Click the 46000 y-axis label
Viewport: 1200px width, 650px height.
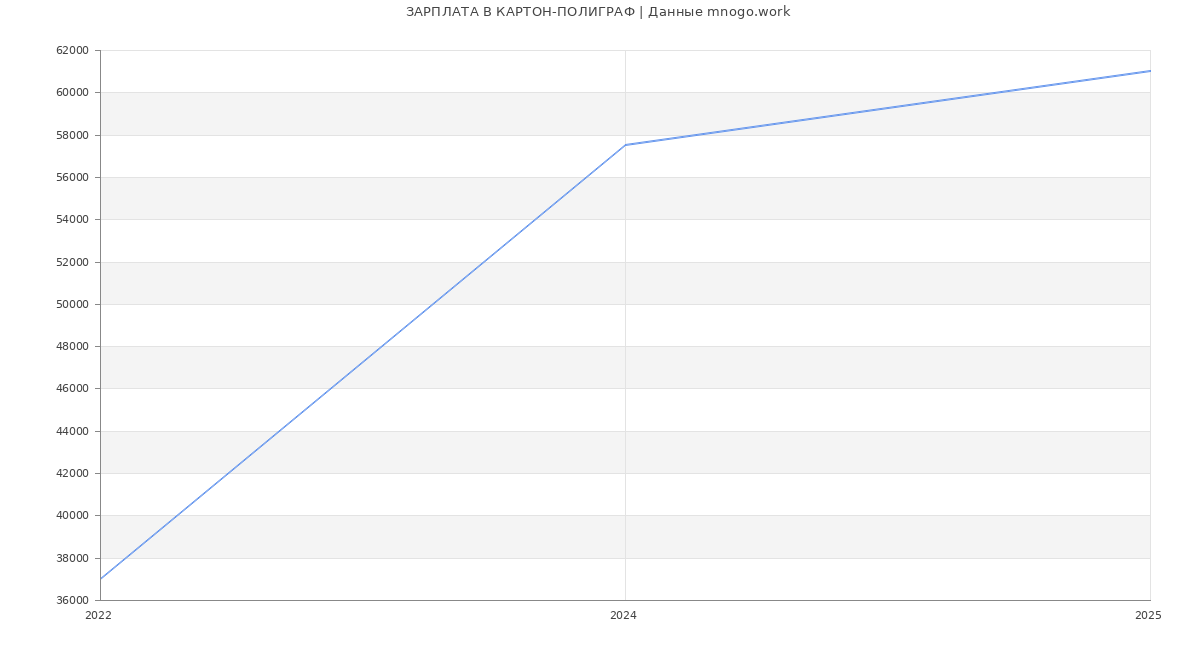click(72, 388)
